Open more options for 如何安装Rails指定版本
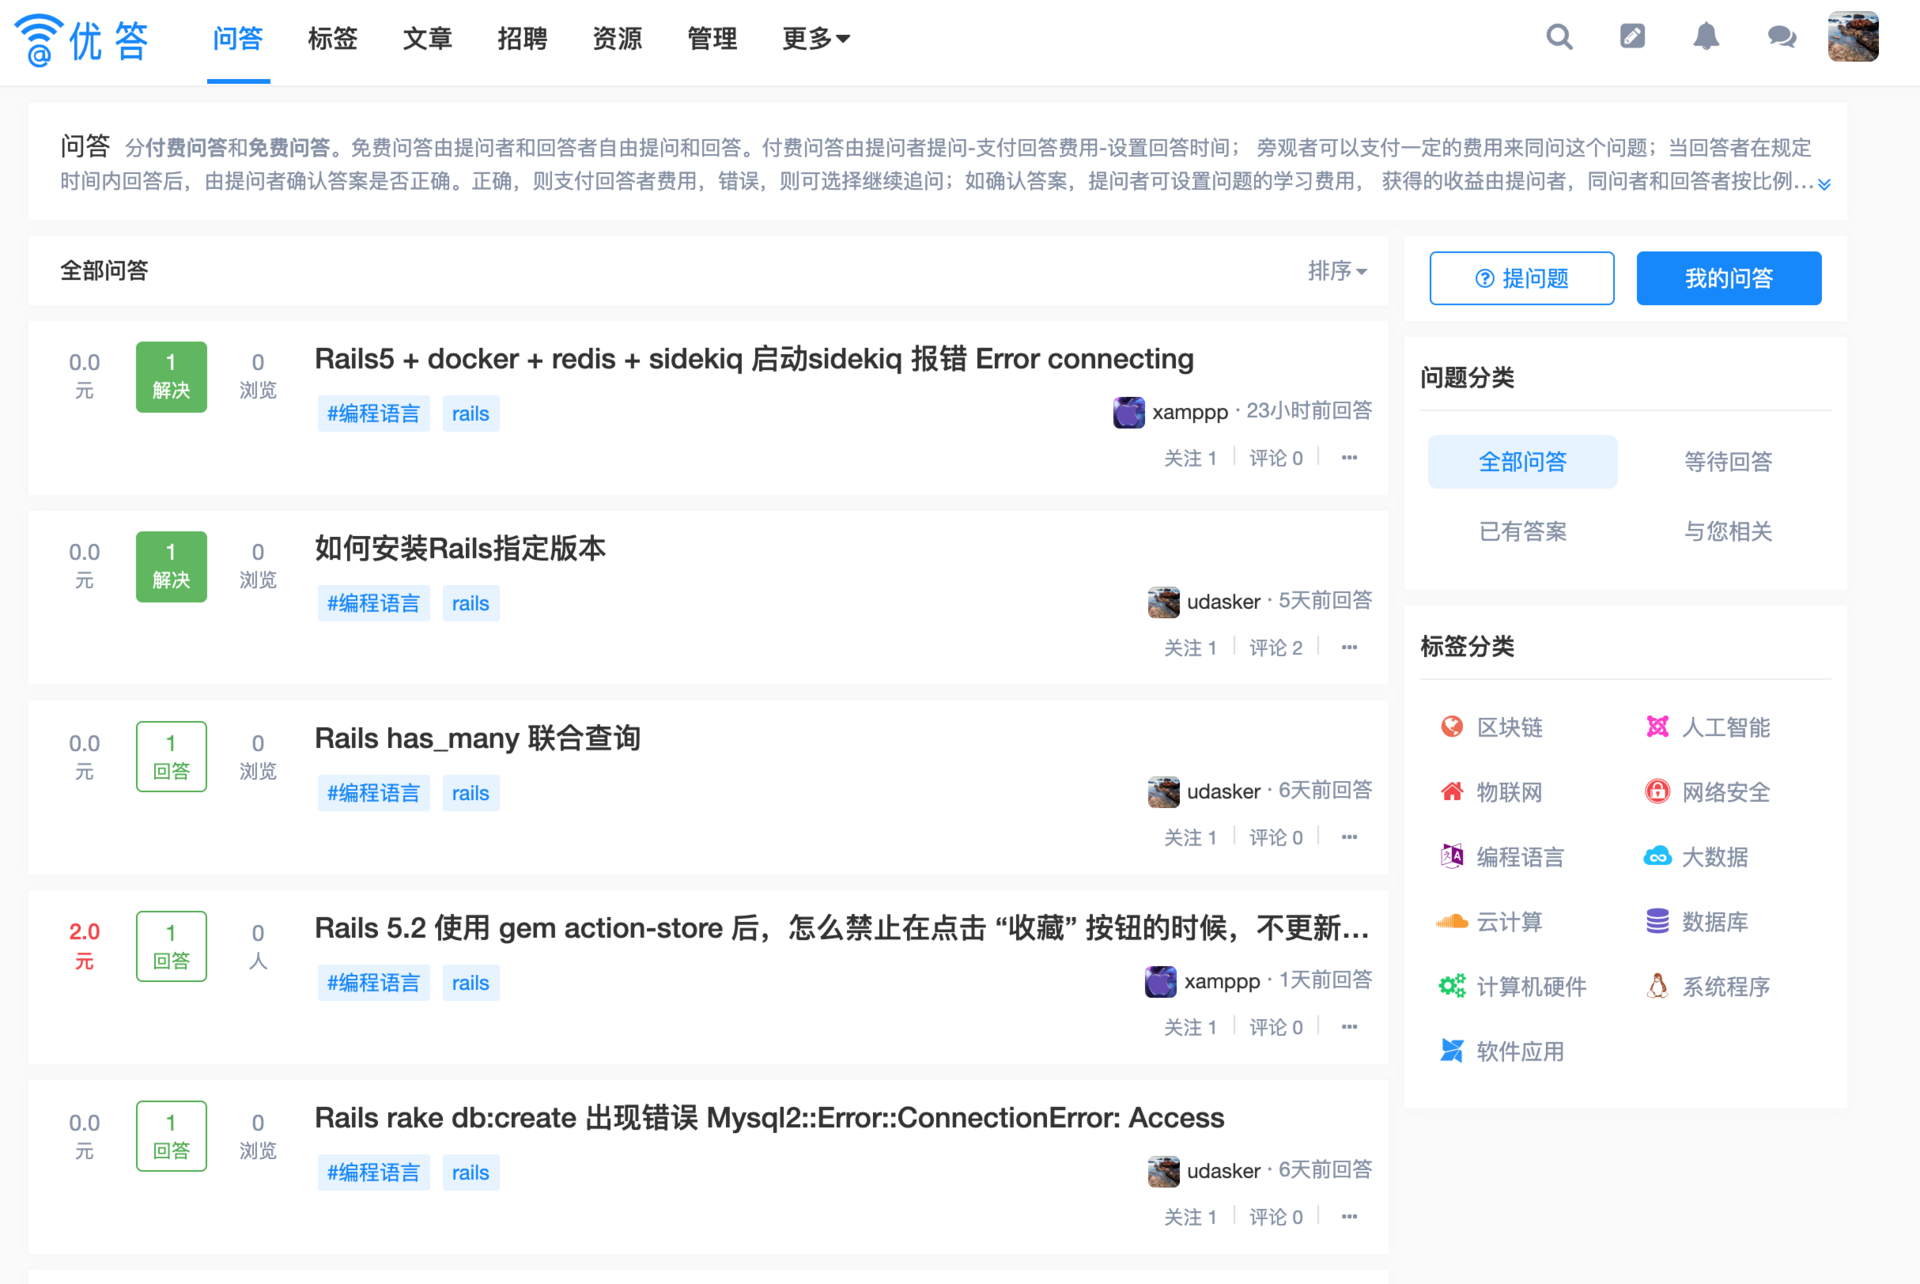Image resolution: width=1920 pixels, height=1284 pixels. pyautogui.click(x=1349, y=648)
